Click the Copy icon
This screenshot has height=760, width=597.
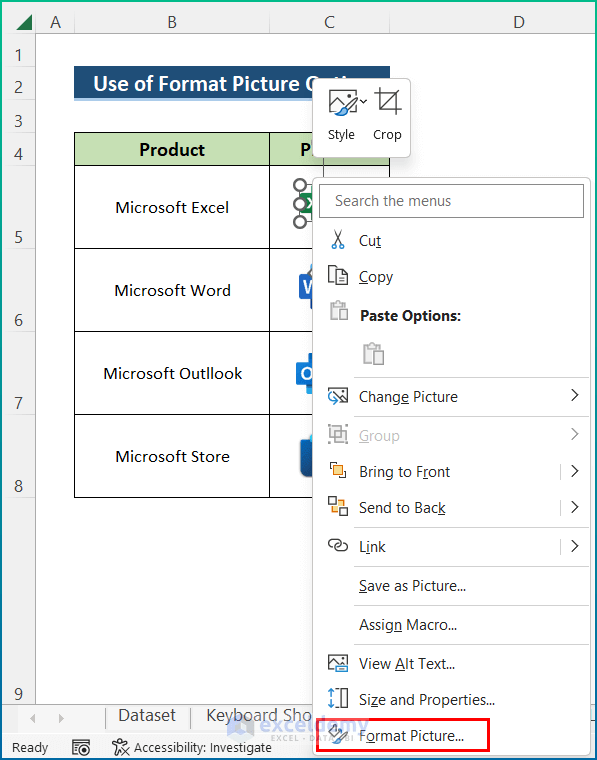click(338, 276)
